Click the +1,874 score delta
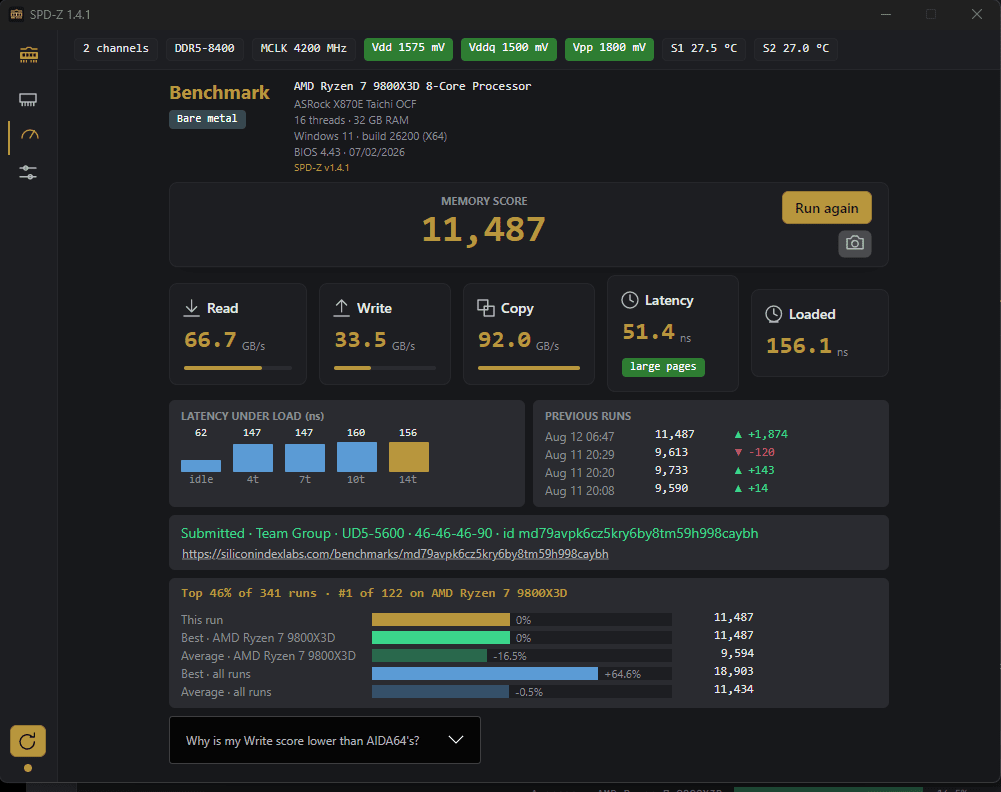The image size is (1001, 792). pos(761,435)
